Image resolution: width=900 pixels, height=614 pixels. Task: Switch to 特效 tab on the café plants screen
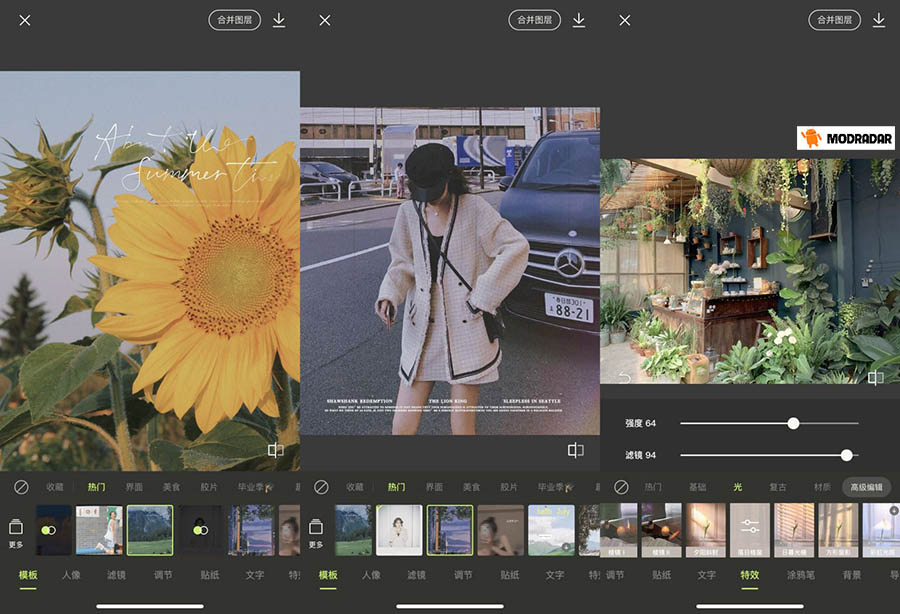pos(750,574)
